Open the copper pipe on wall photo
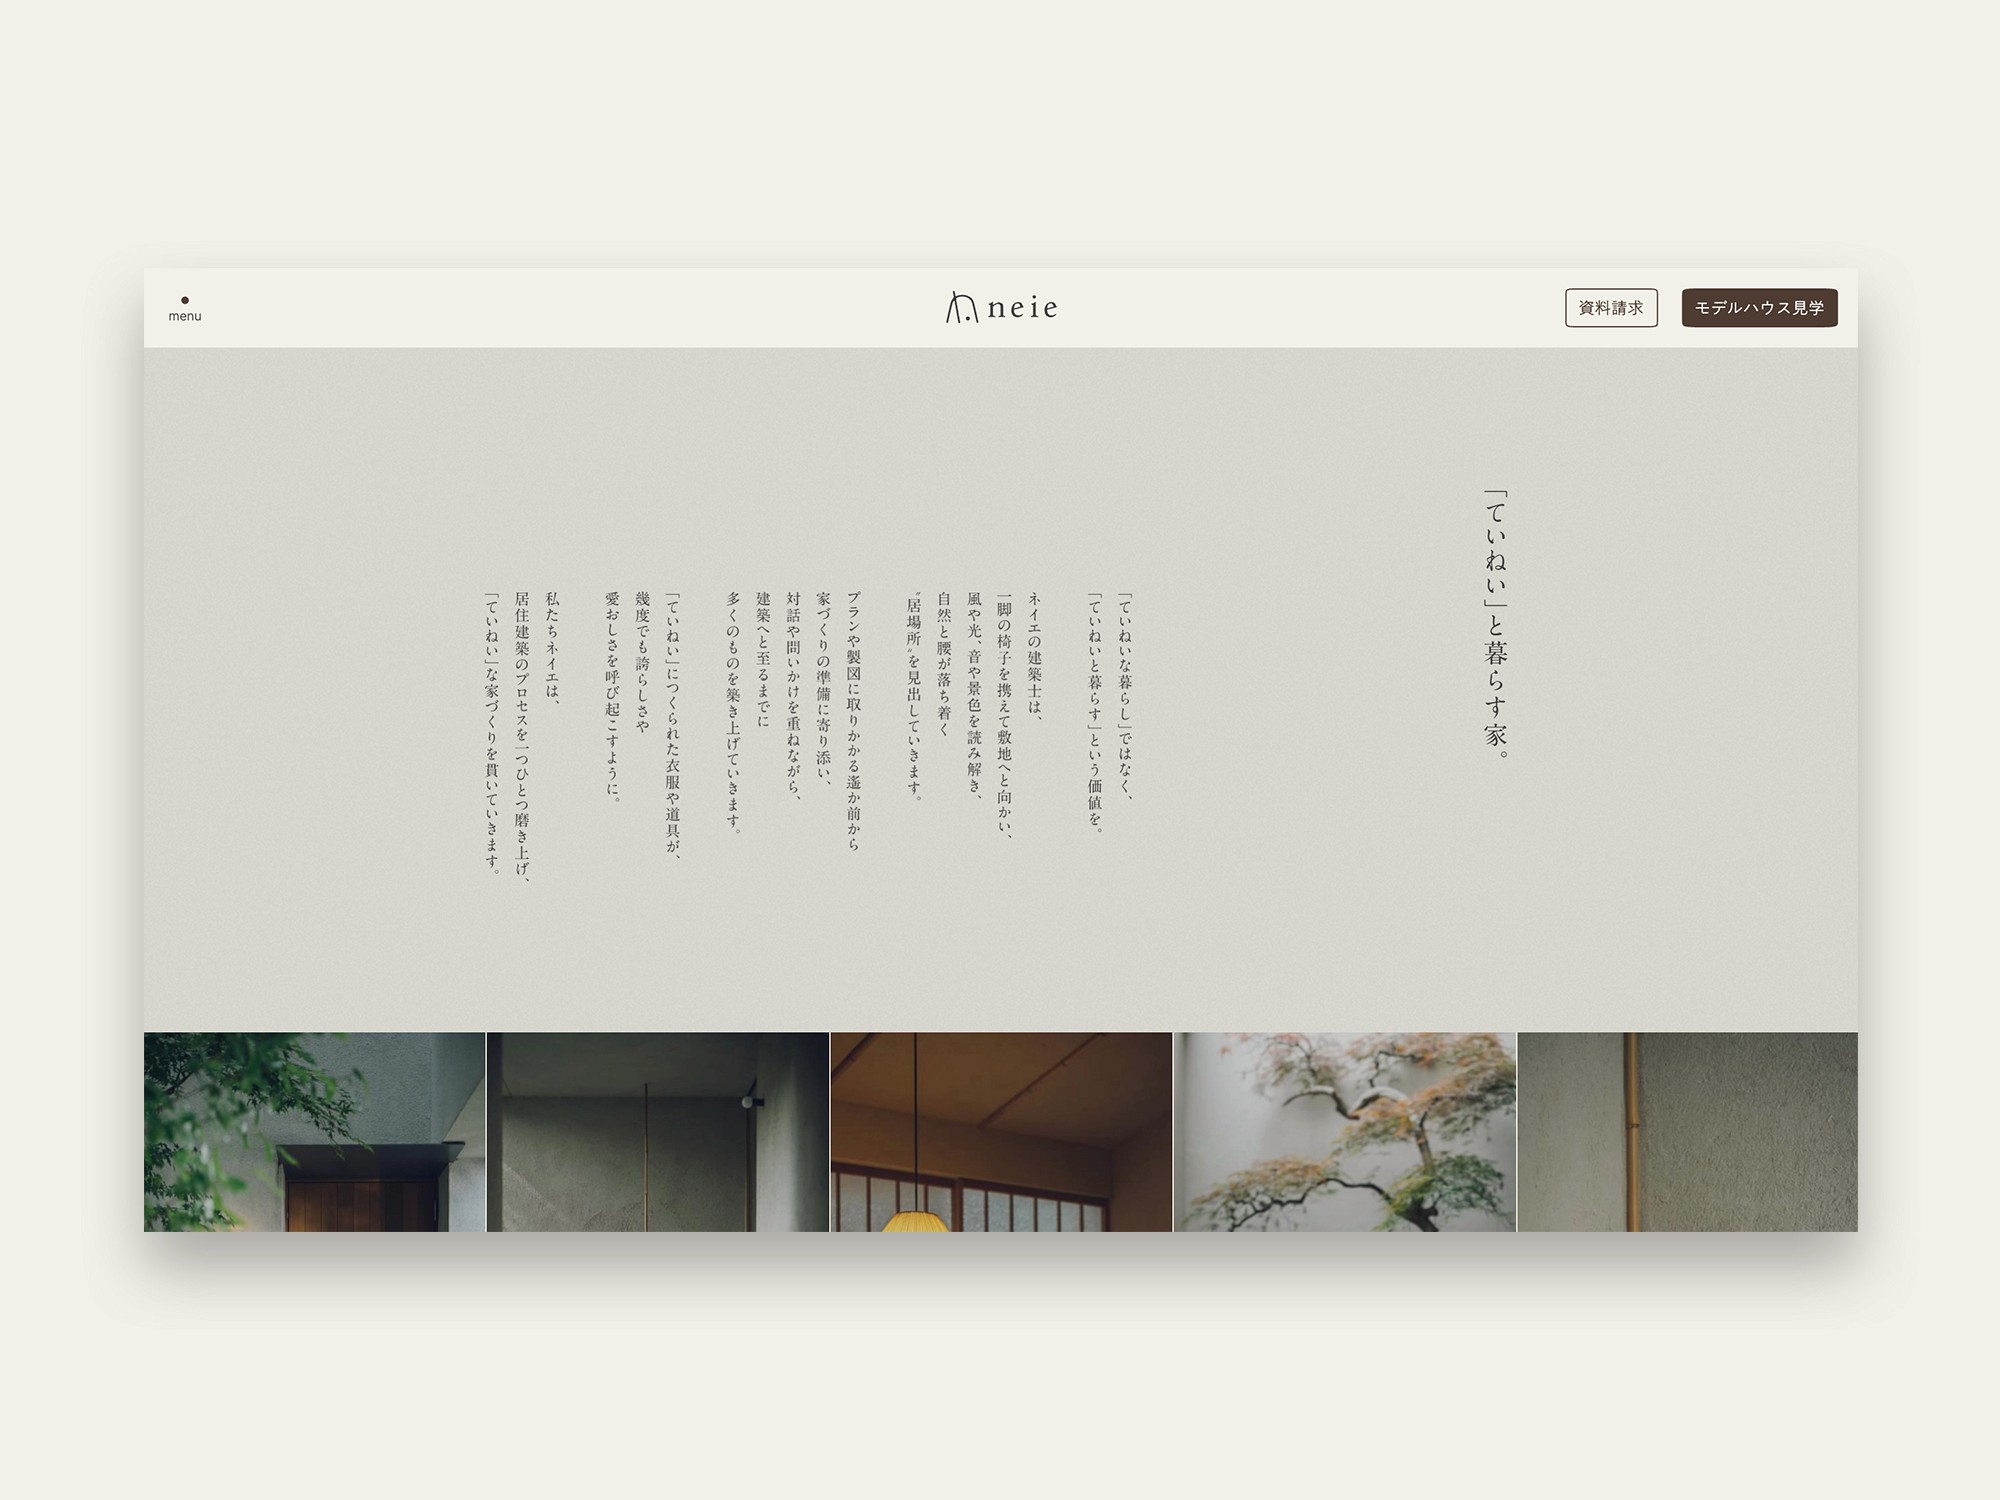Image resolution: width=2000 pixels, height=1500 pixels. (1687, 1131)
